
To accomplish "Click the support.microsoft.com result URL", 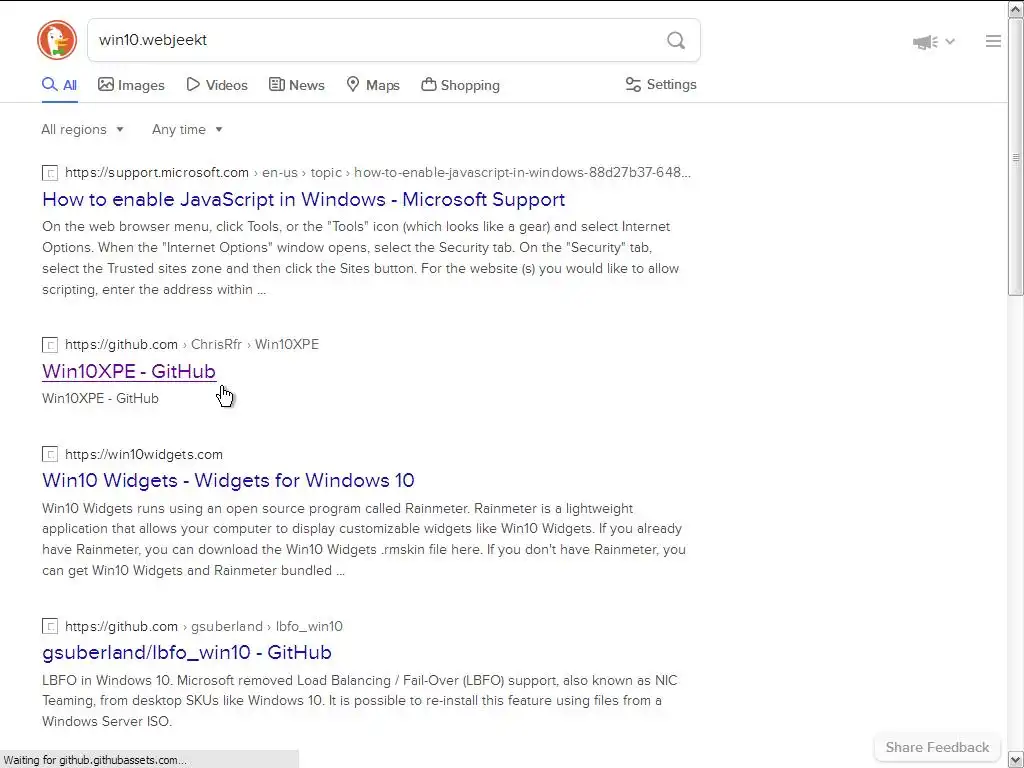I will coord(378,172).
